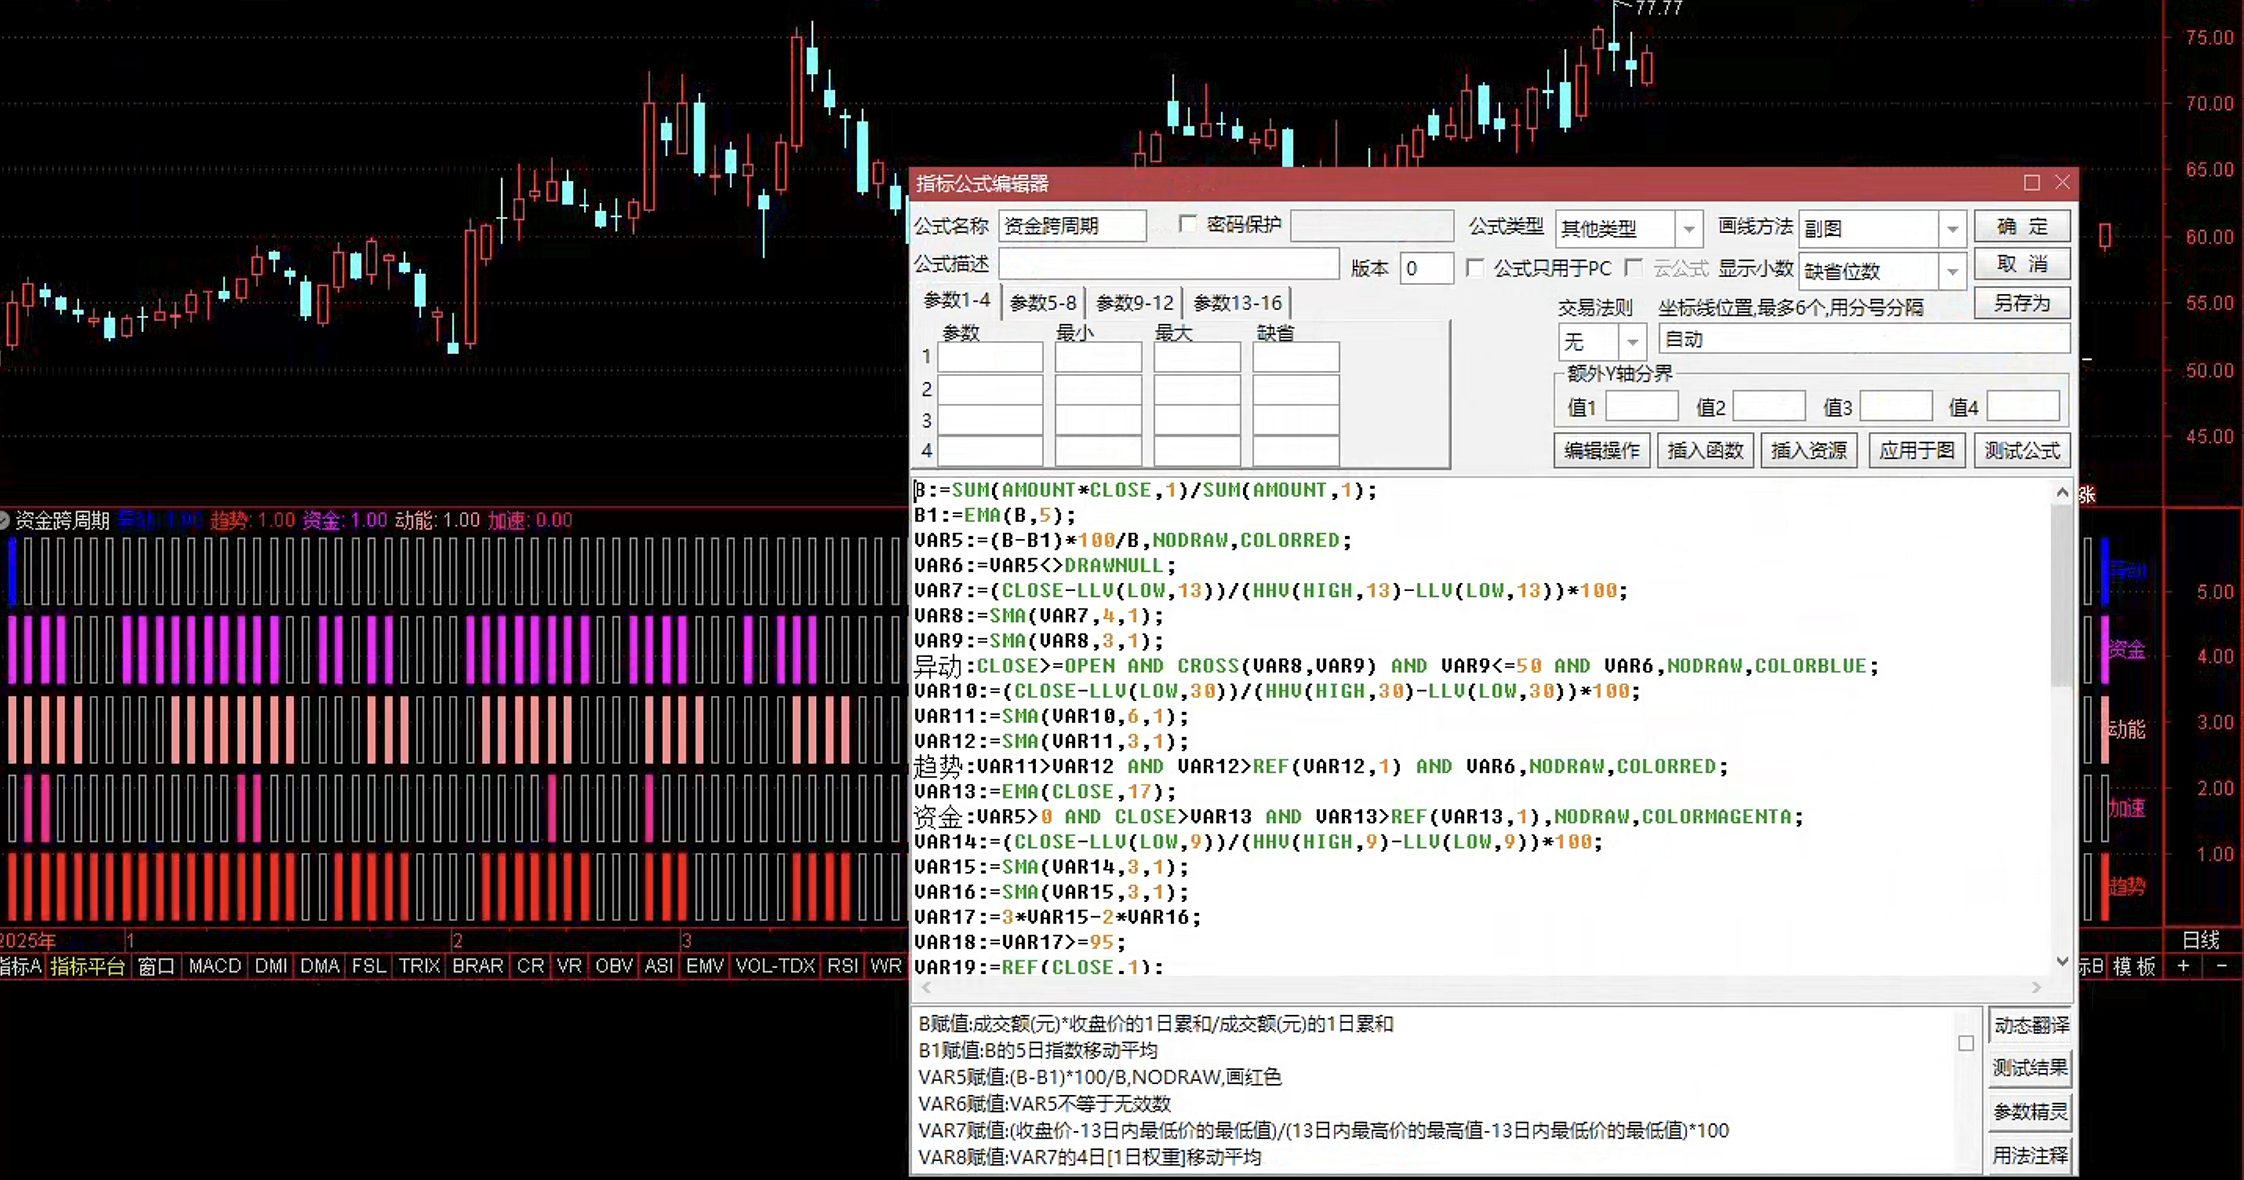
Task: Click parameter row 2 最小 field
Action: point(1098,388)
